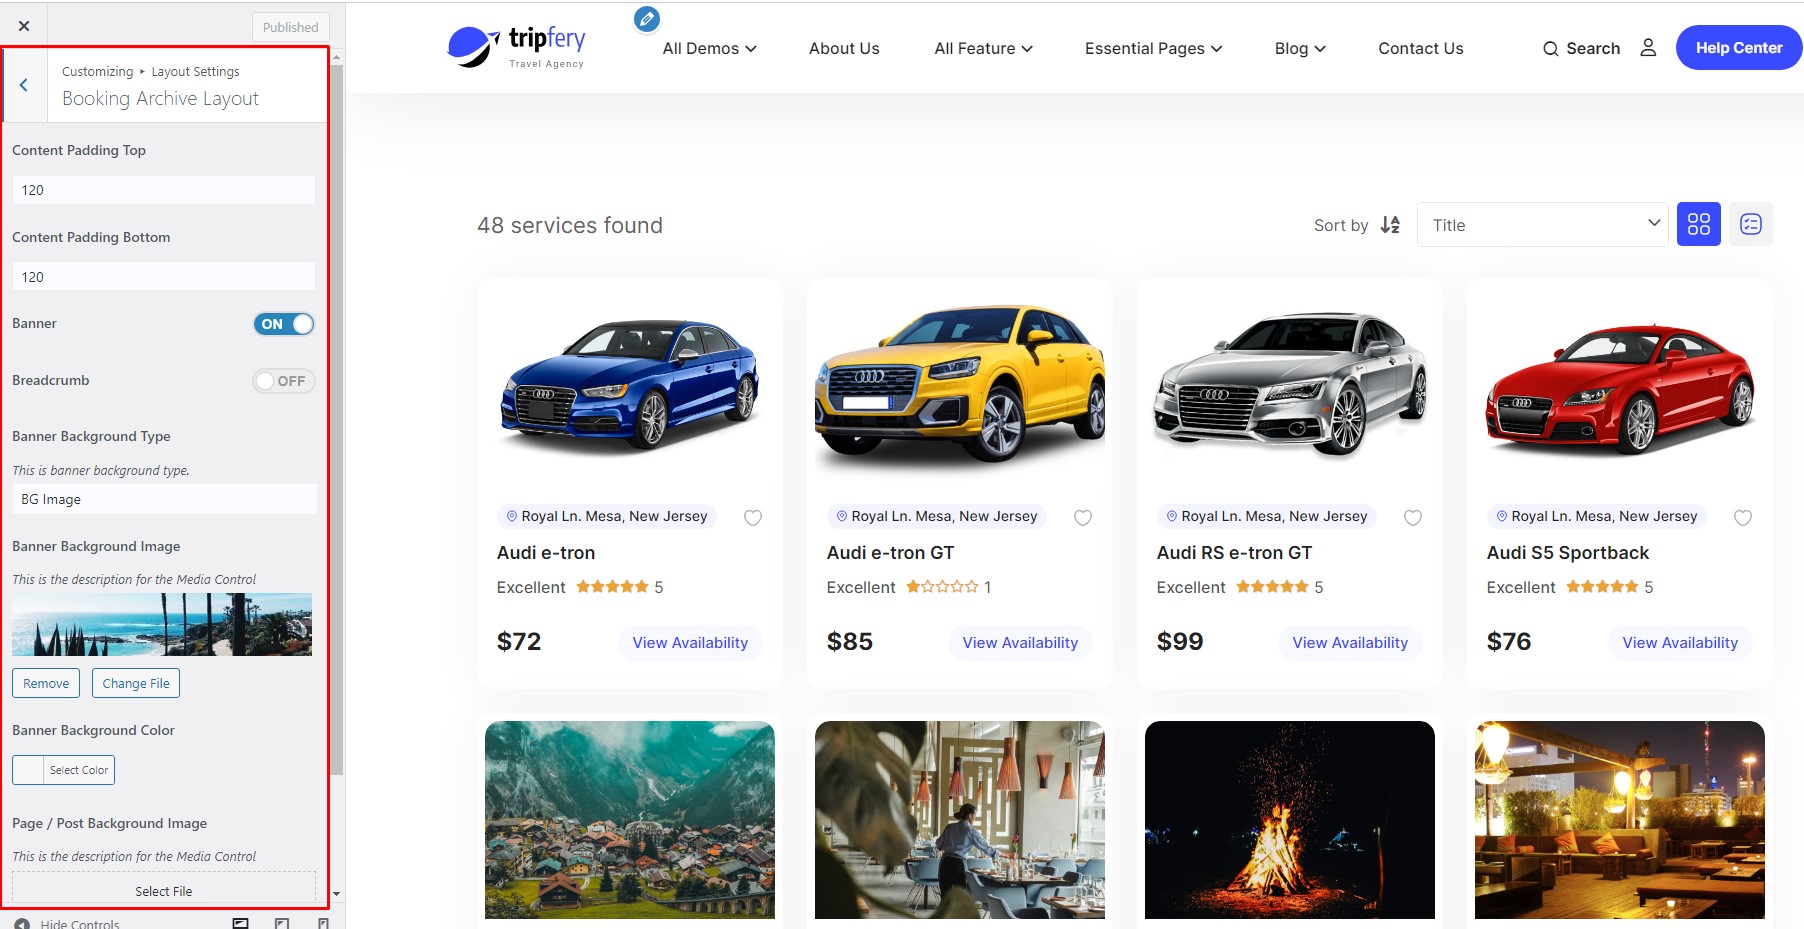
Task: Click Select File for Page / Post Background Image
Action: pyautogui.click(x=164, y=890)
